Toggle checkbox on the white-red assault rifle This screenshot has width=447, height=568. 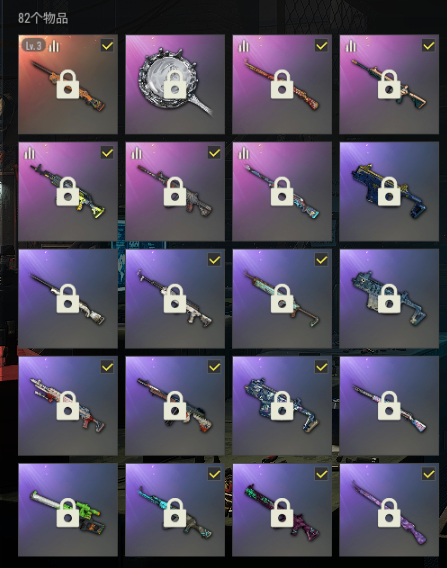pos(107,367)
